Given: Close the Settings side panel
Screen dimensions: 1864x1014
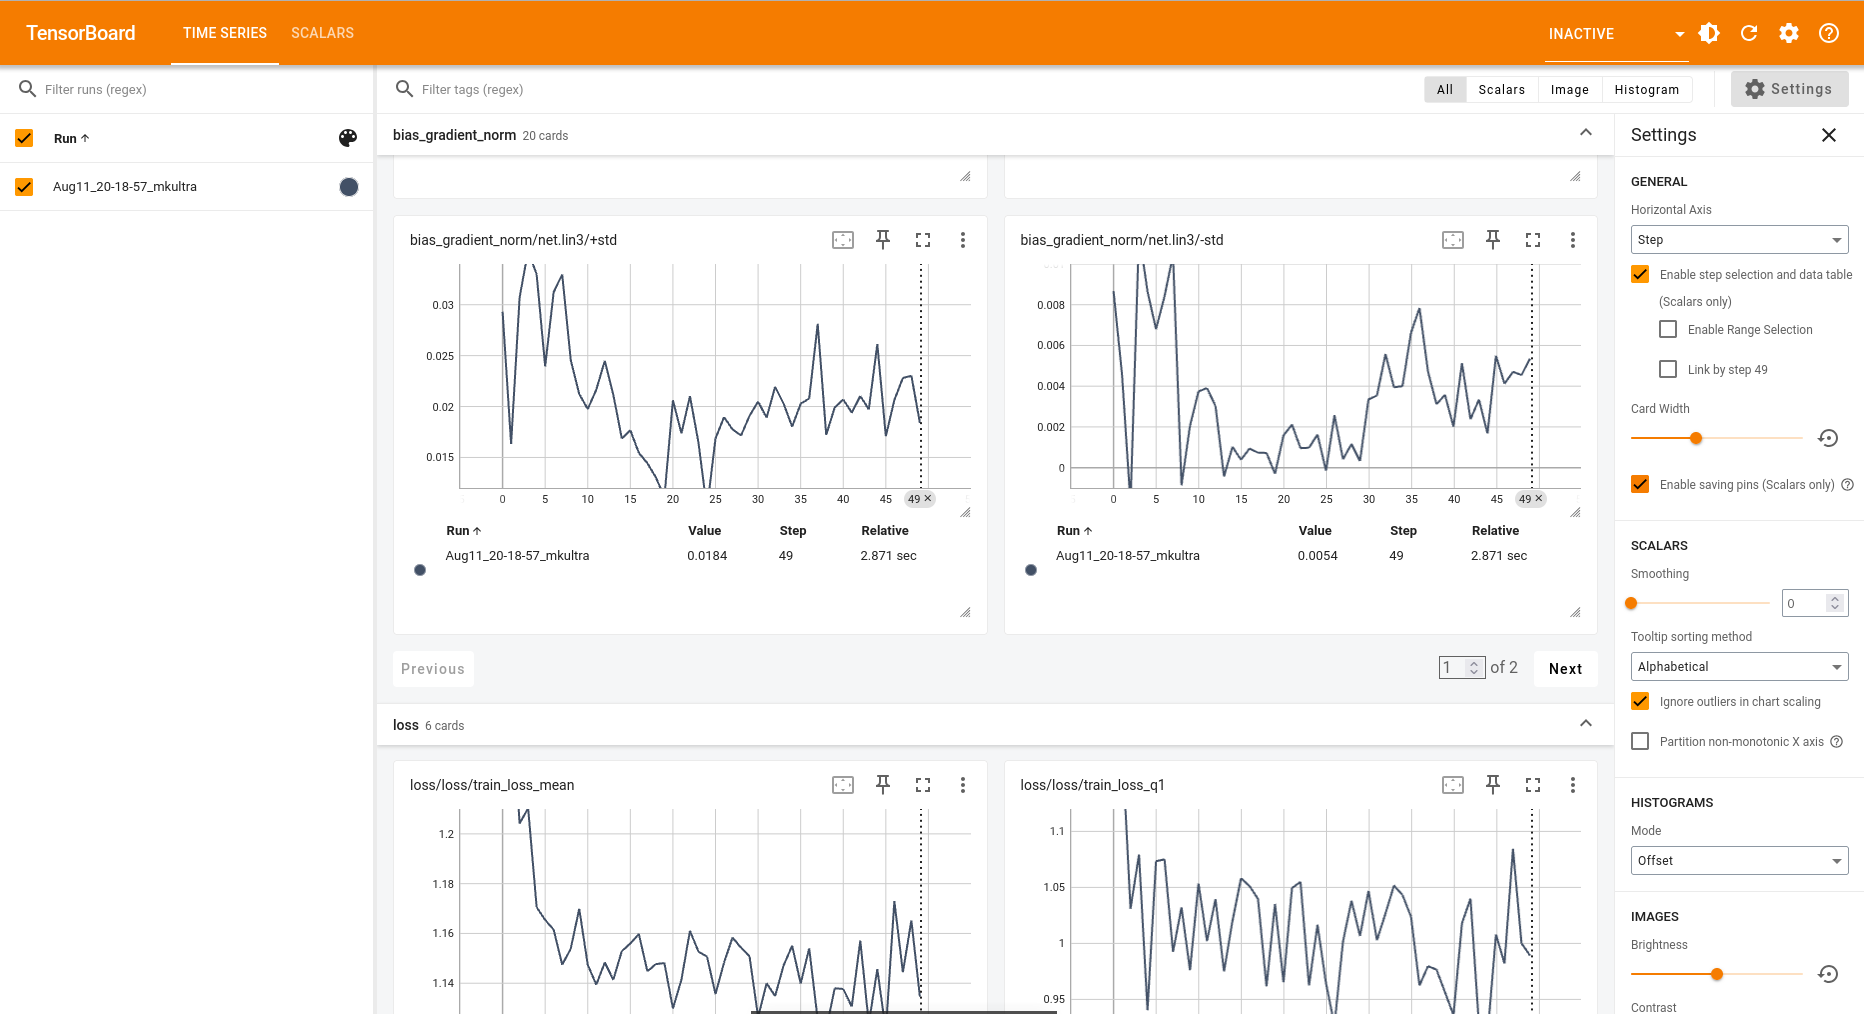Looking at the screenshot, I should (x=1829, y=135).
